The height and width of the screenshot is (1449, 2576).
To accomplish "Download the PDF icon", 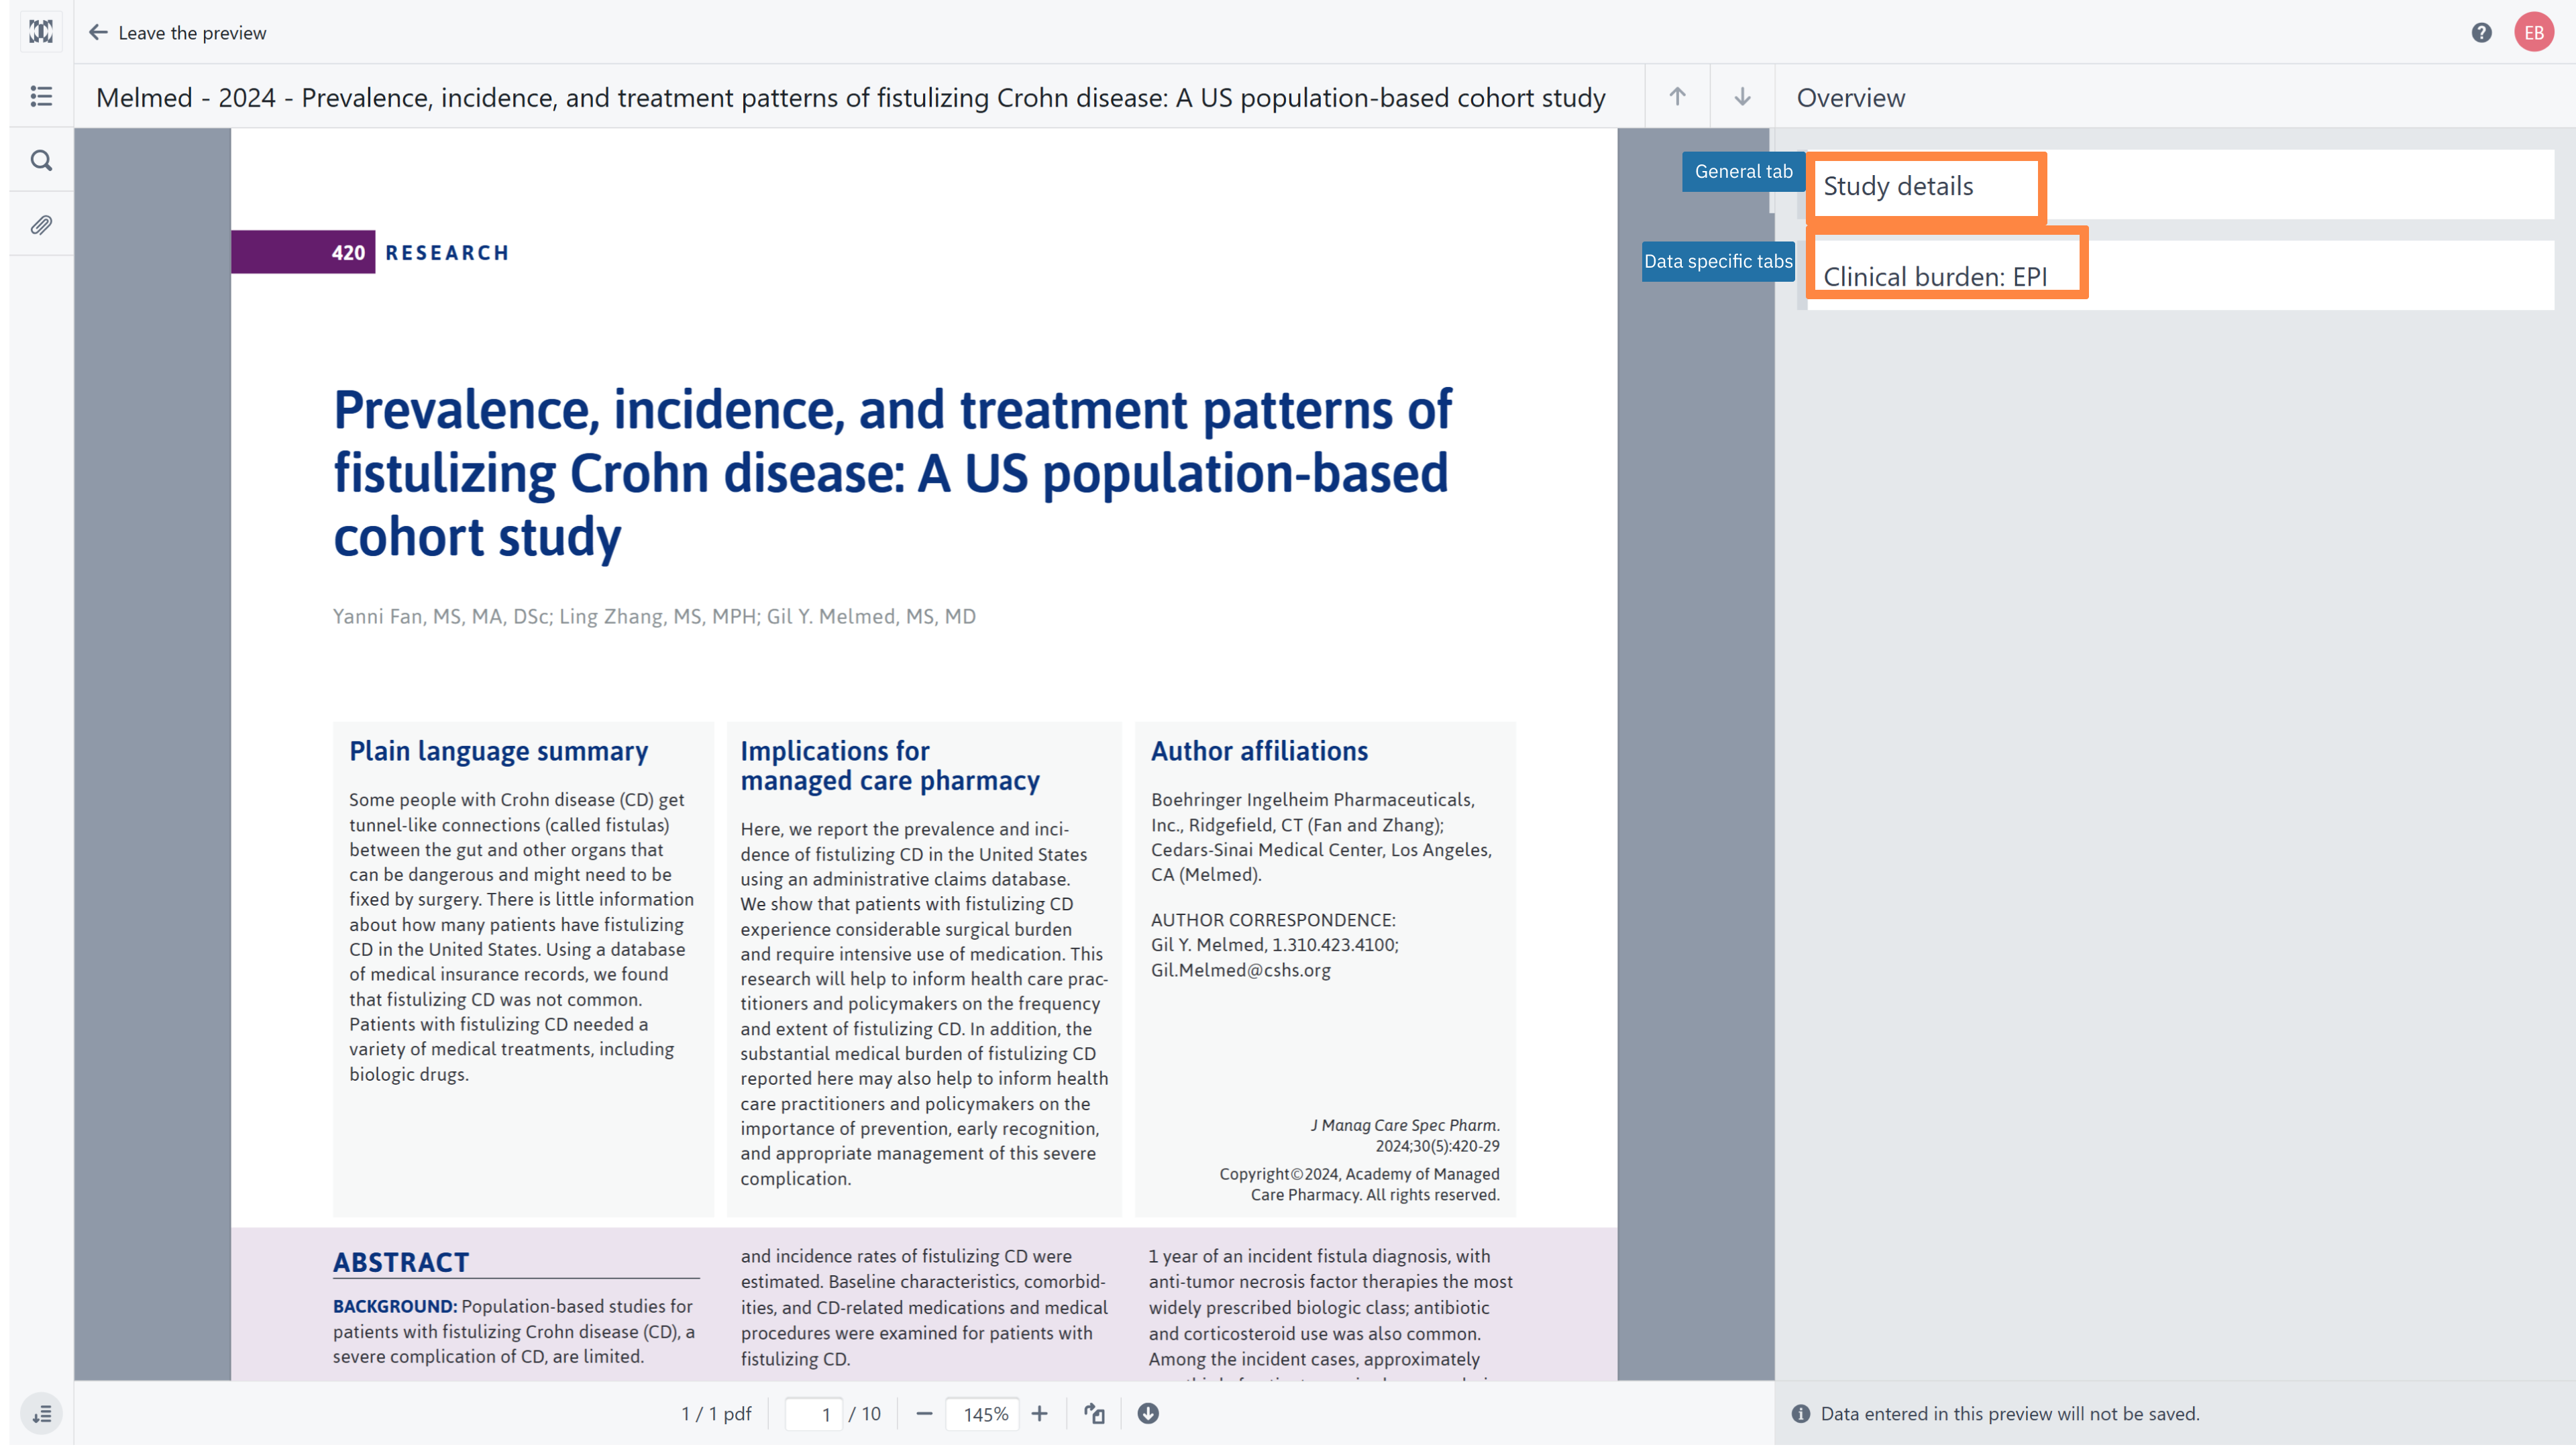I will pyautogui.click(x=1148, y=1414).
